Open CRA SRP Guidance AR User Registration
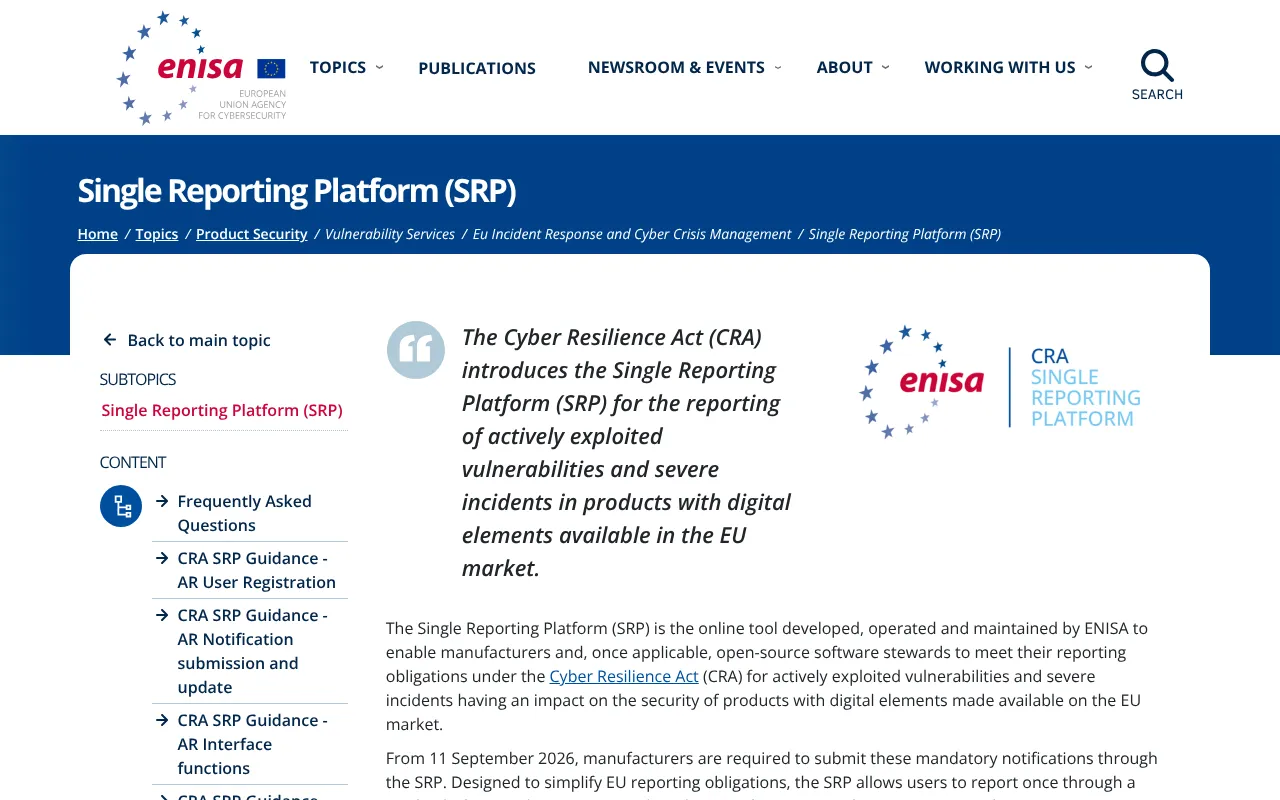The height and width of the screenshot is (800, 1280). tap(257, 570)
